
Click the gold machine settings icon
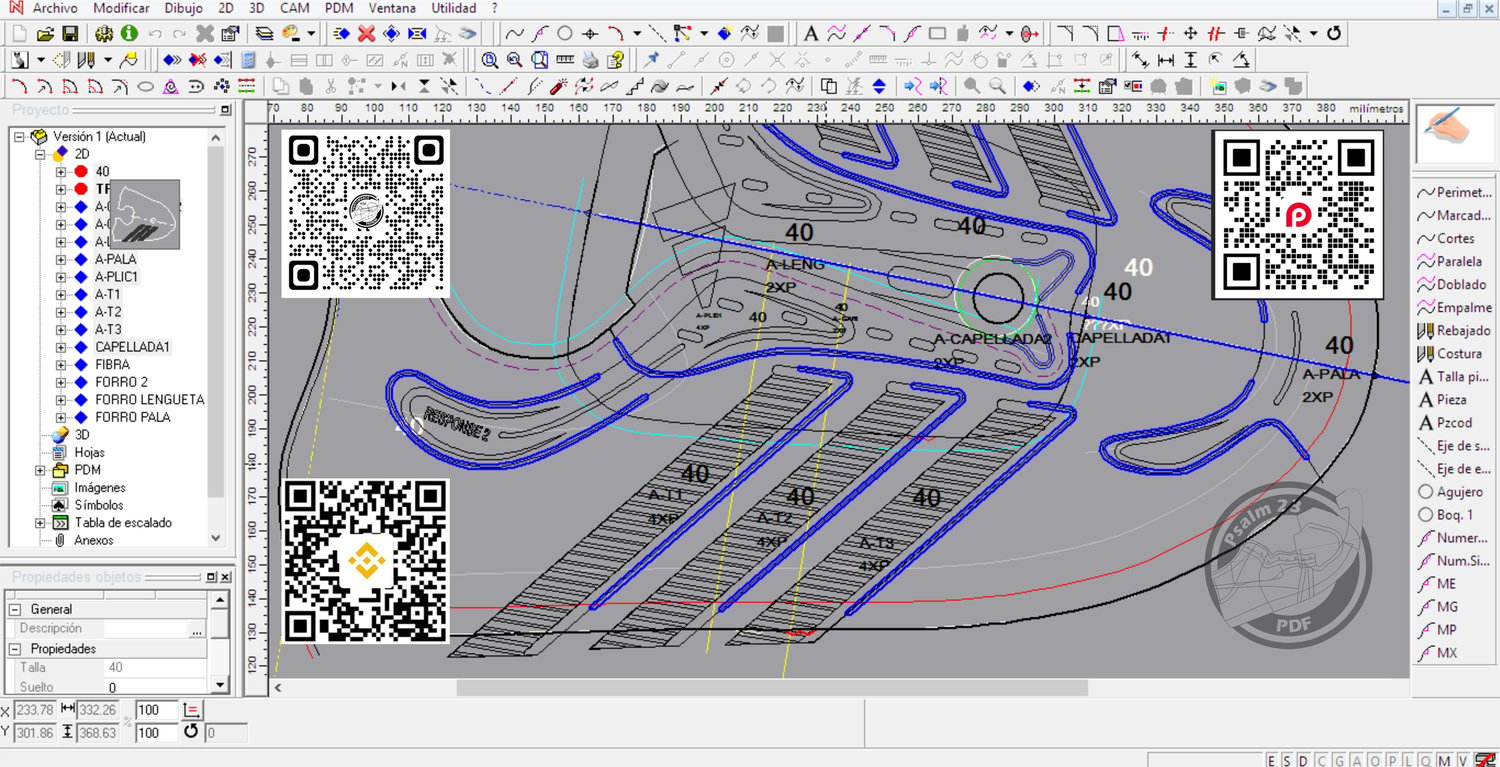click(103, 34)
